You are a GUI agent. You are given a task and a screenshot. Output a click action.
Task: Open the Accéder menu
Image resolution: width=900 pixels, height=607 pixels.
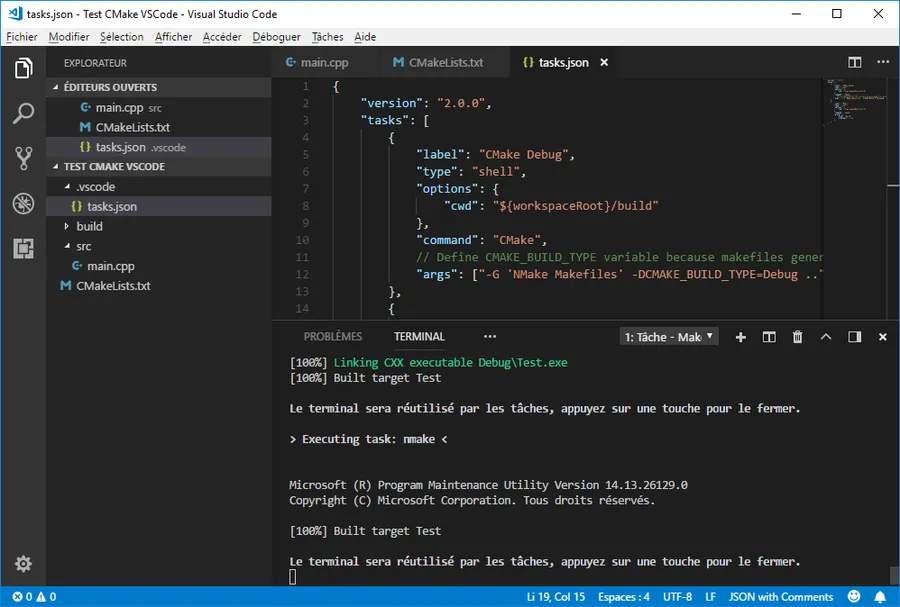[222, 37]
